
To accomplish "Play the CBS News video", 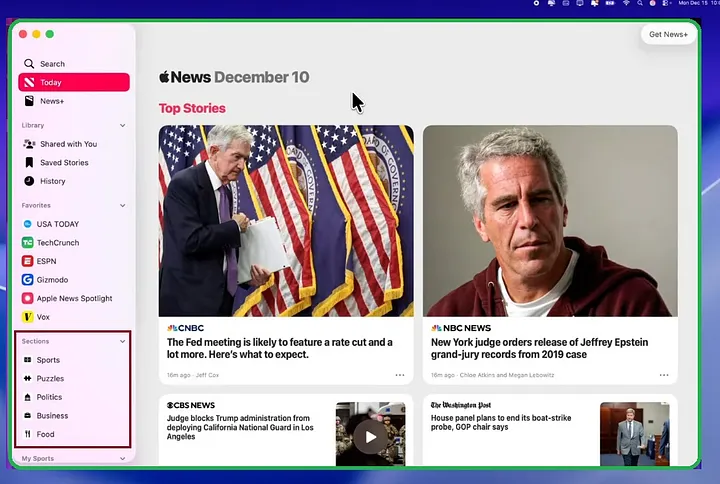I will pos(371,437).
